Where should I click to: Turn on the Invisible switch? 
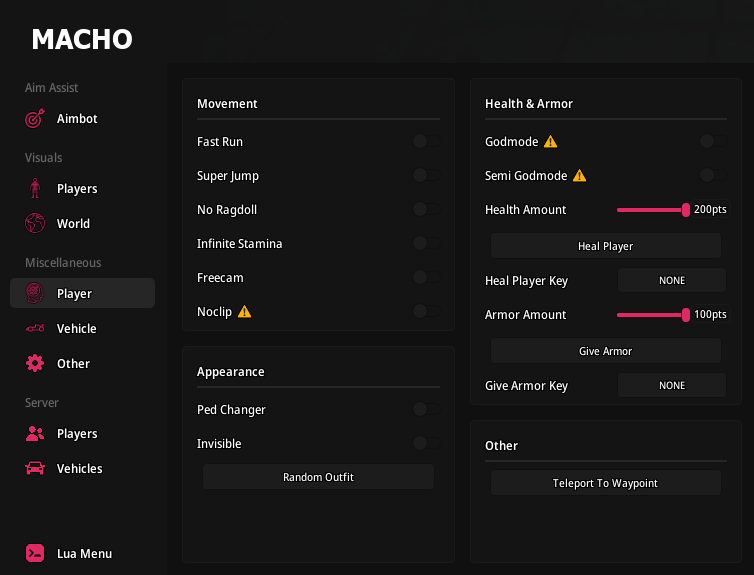click(426, 444)
